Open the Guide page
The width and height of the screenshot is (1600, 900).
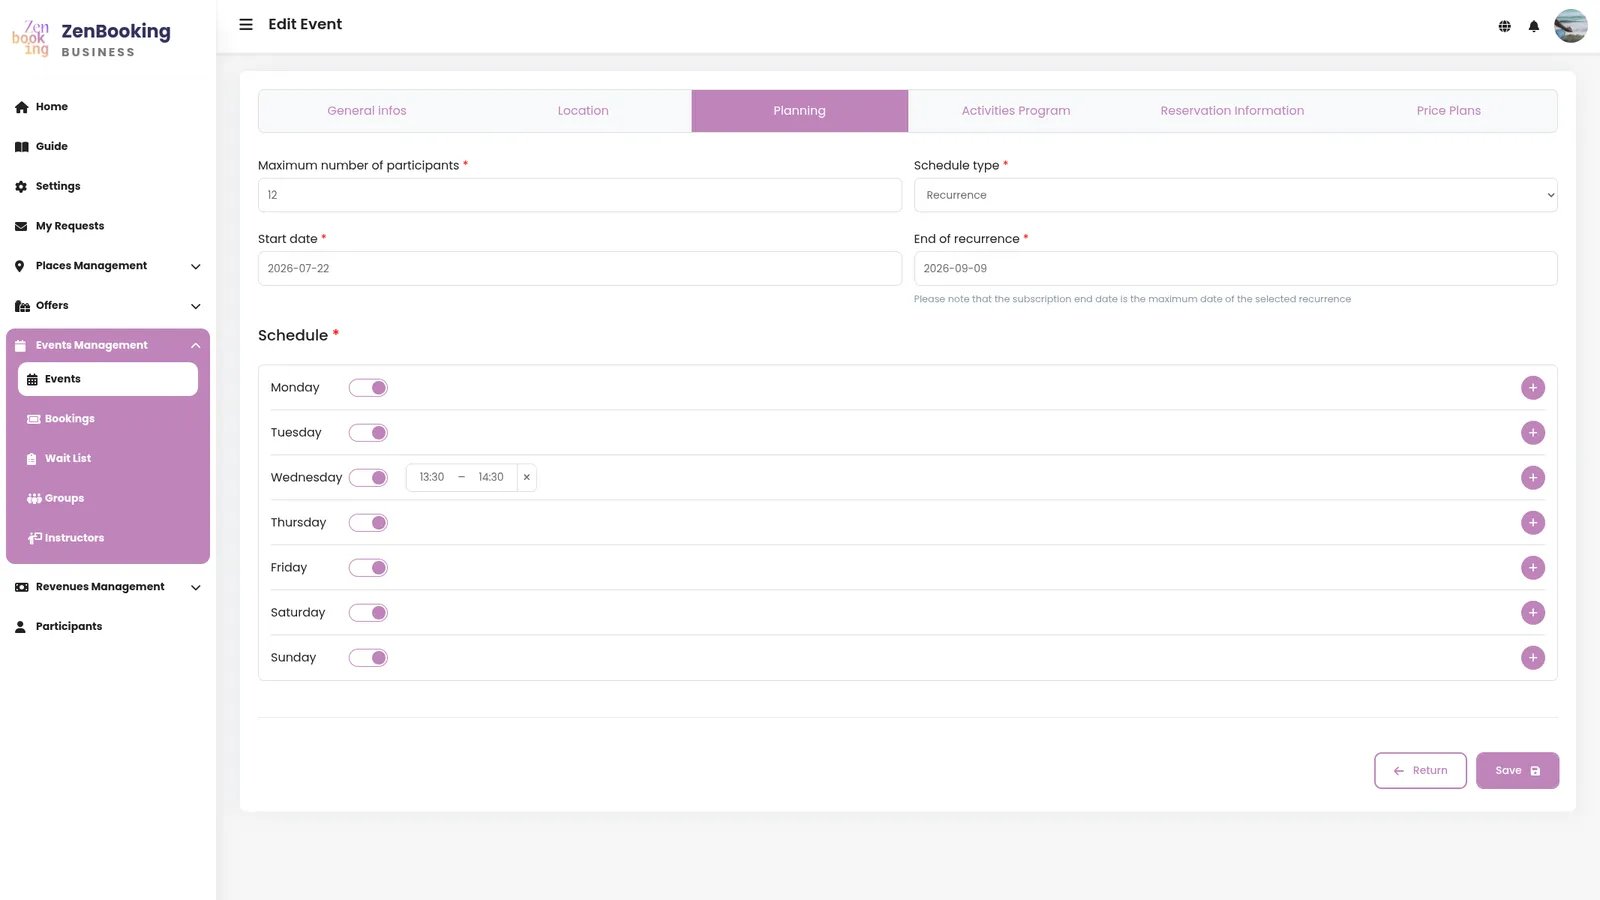point(108,147)
